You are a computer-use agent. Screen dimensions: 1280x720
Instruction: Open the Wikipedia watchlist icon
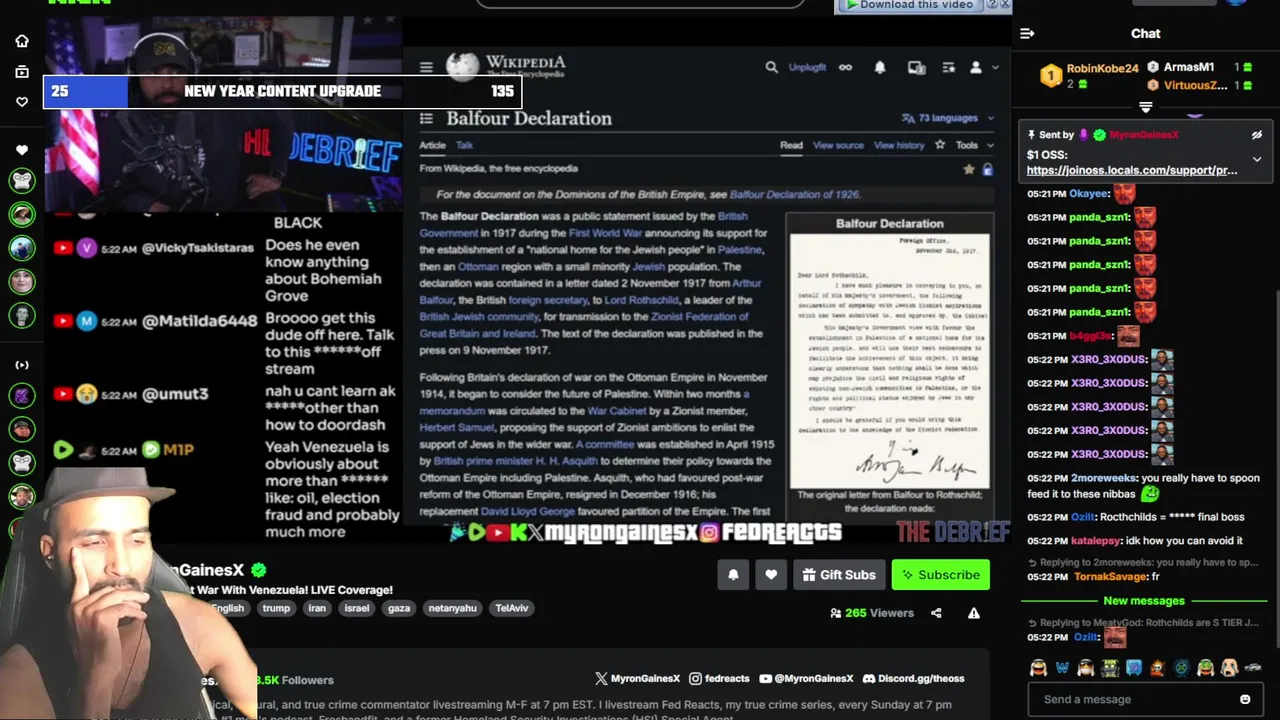pos(947,67)
